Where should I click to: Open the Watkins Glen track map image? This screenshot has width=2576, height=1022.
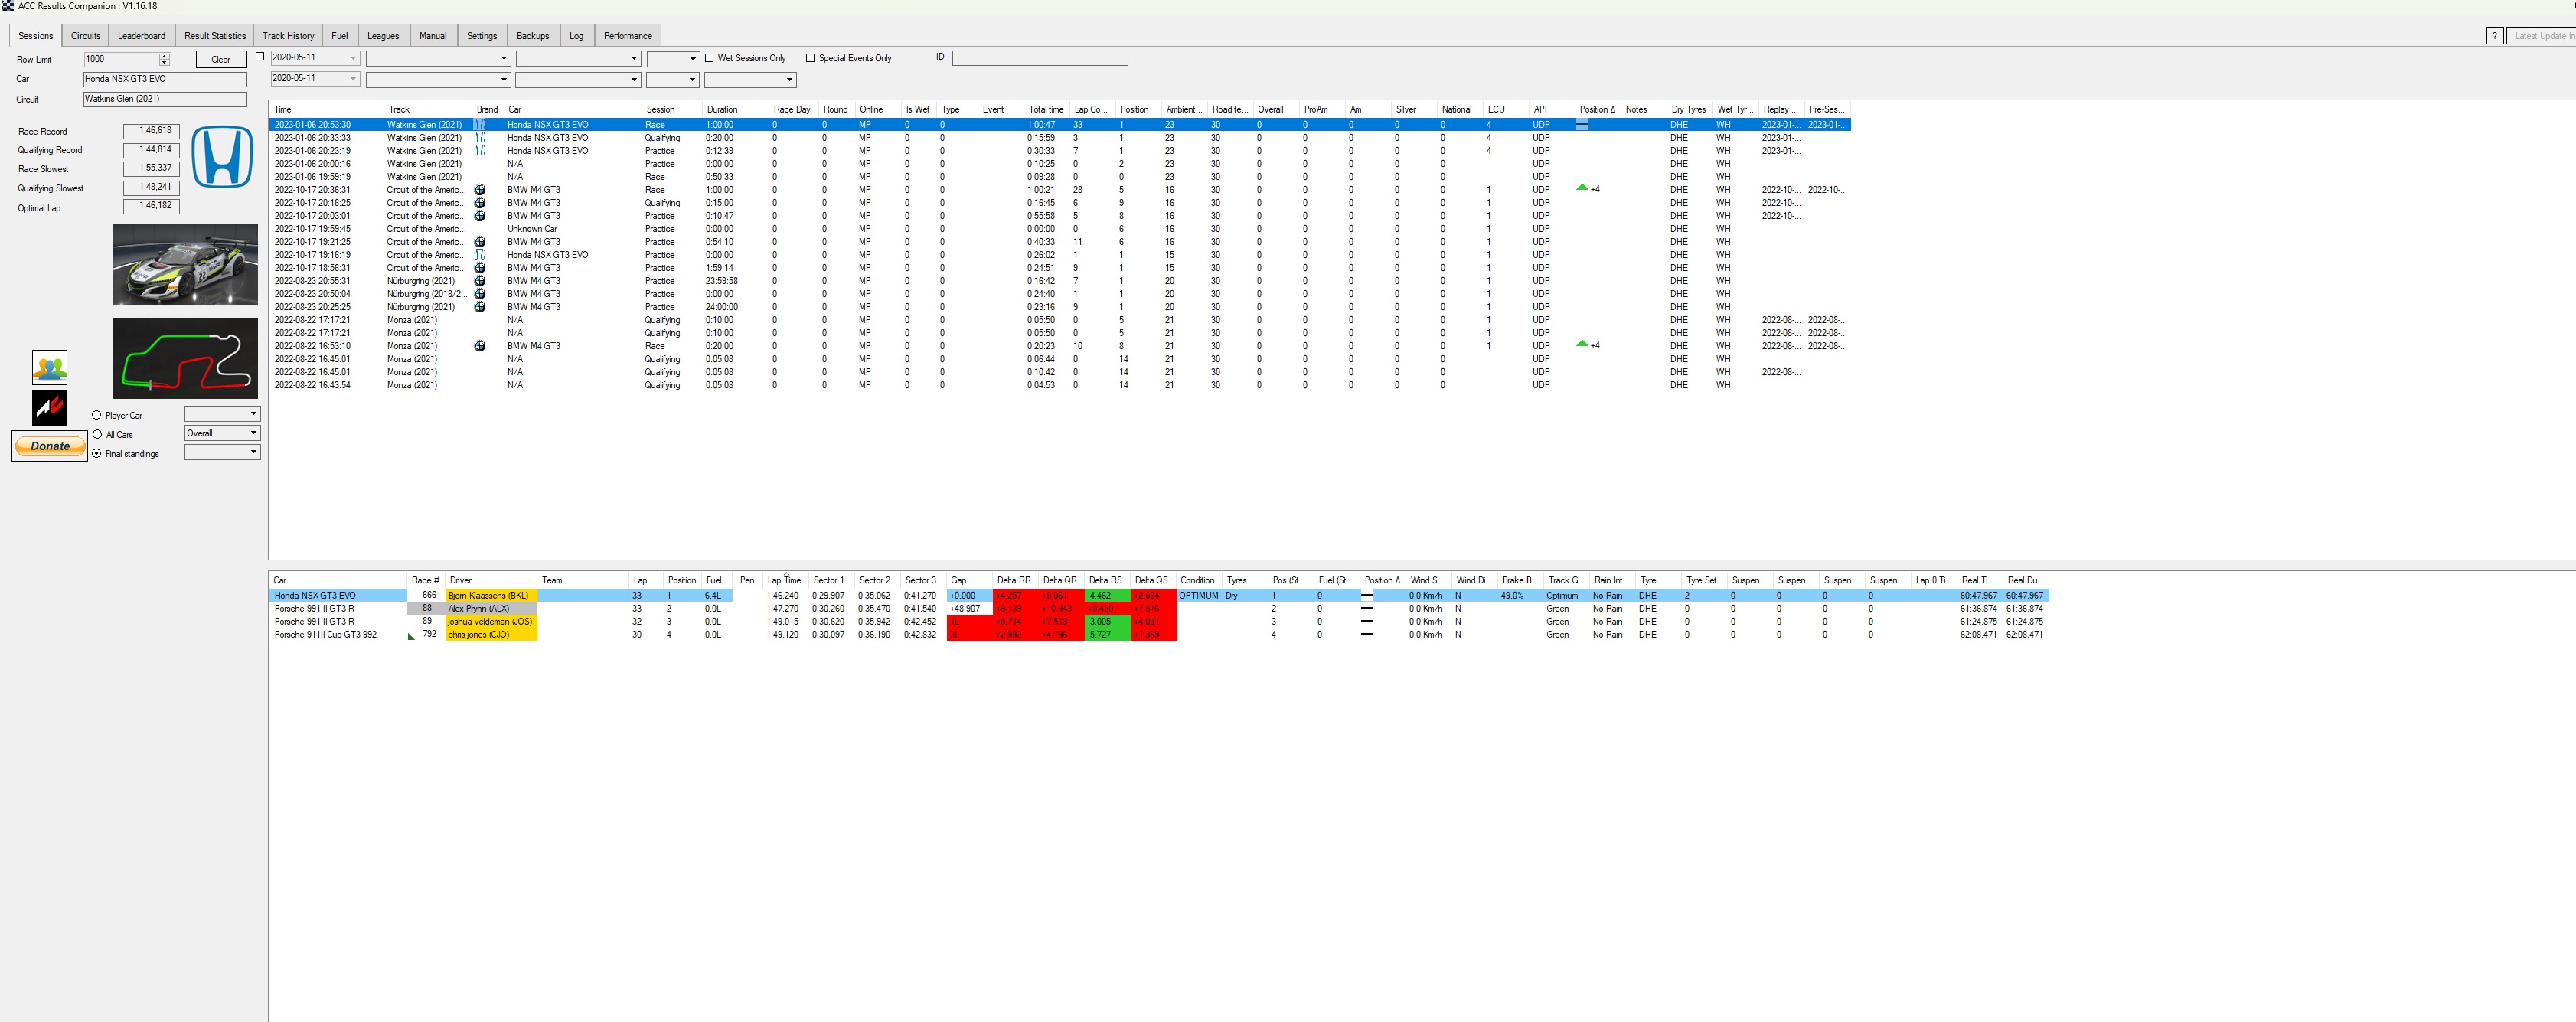pyautogui.click(x=185, y=358)
